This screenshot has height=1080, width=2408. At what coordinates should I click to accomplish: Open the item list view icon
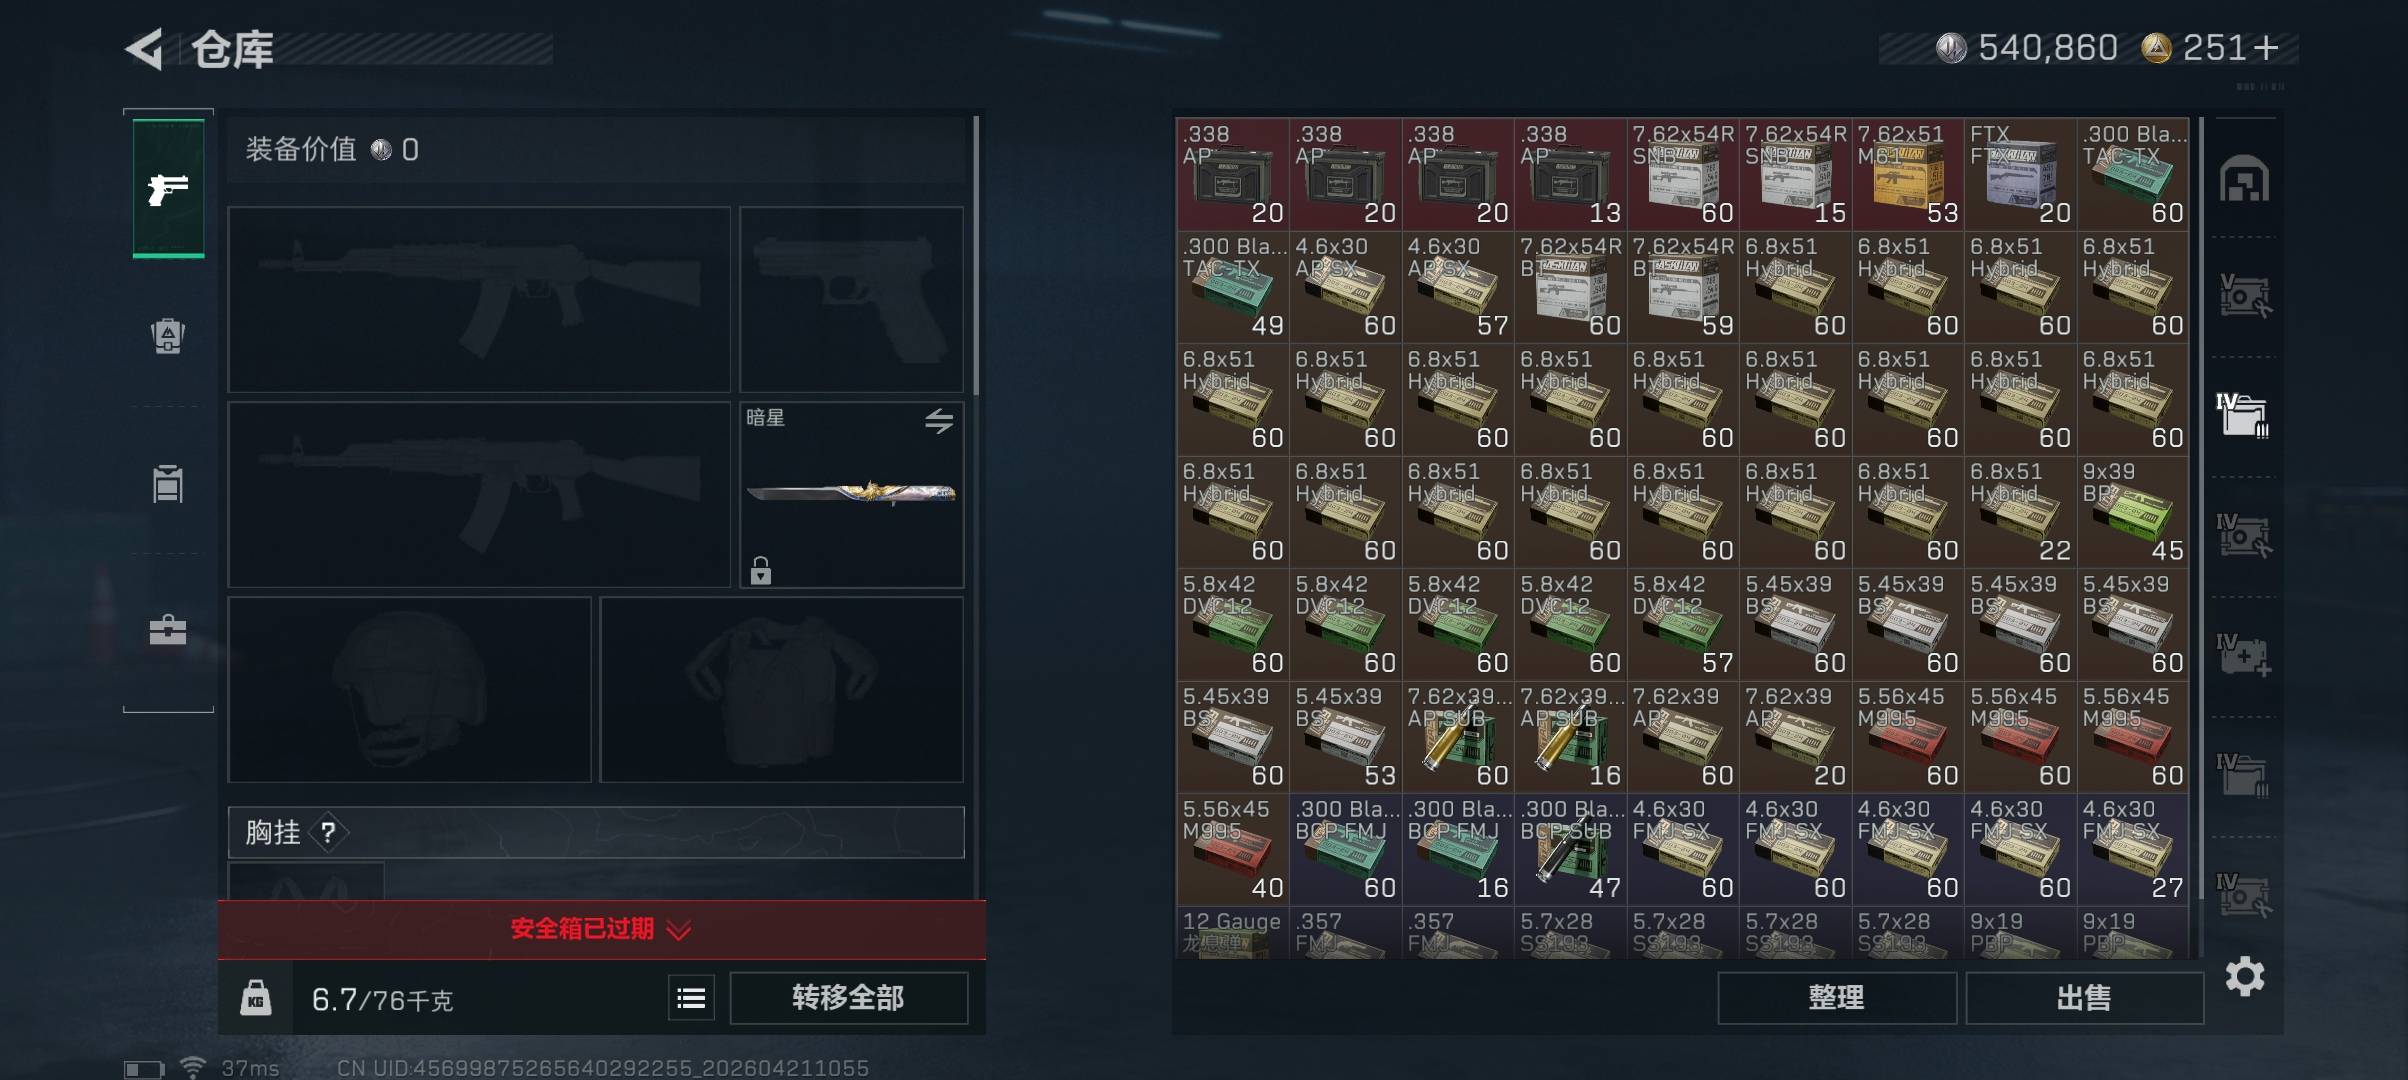pos(691,998)
